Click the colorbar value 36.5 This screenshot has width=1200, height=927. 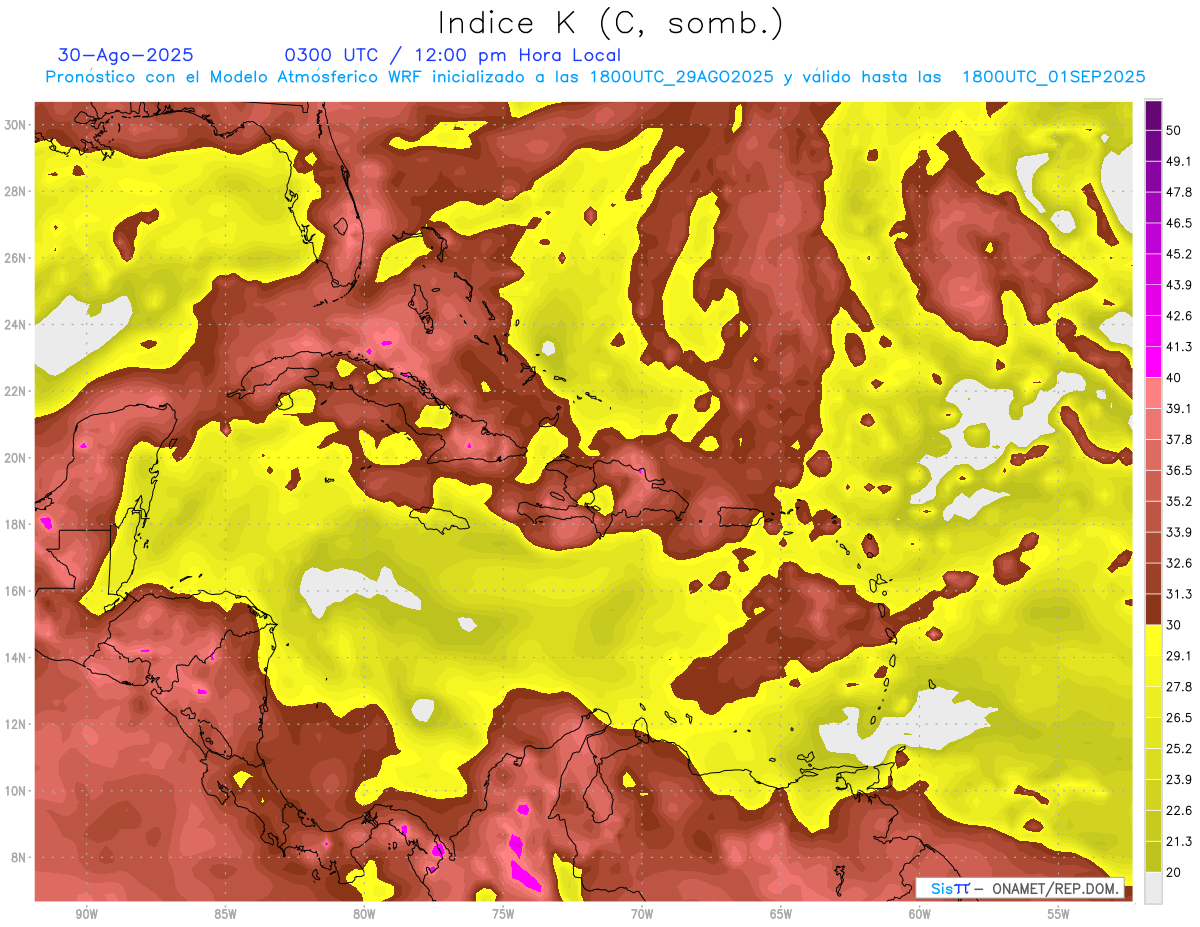[1178, 470]
